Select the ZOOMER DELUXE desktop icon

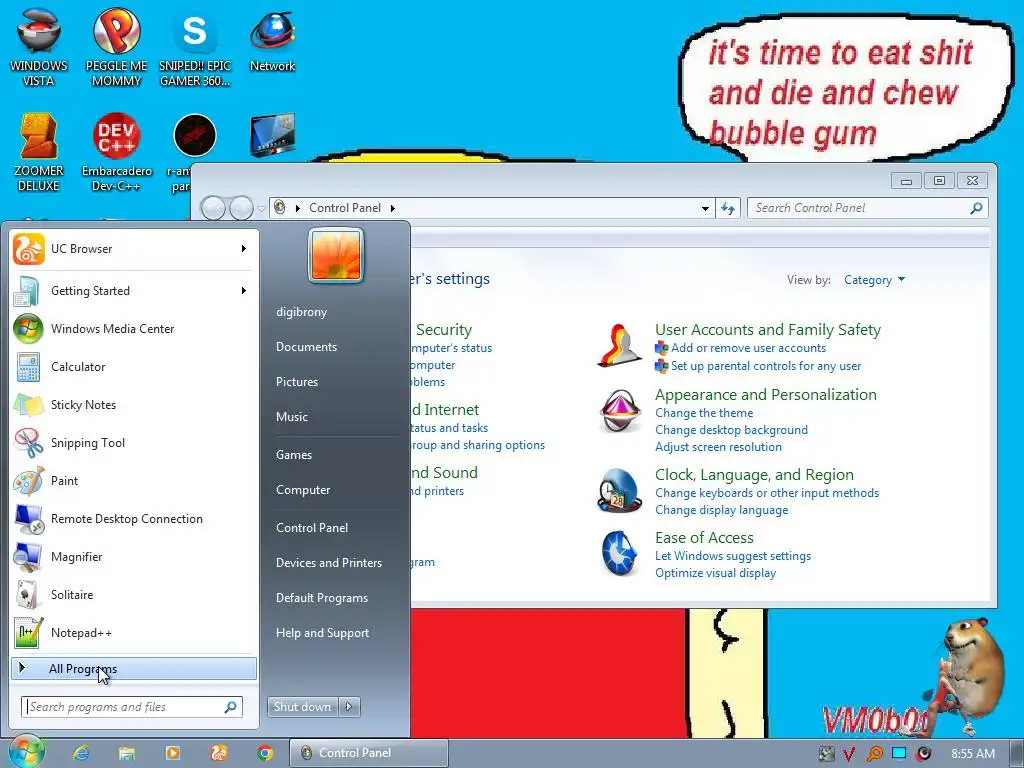point(39,153)
